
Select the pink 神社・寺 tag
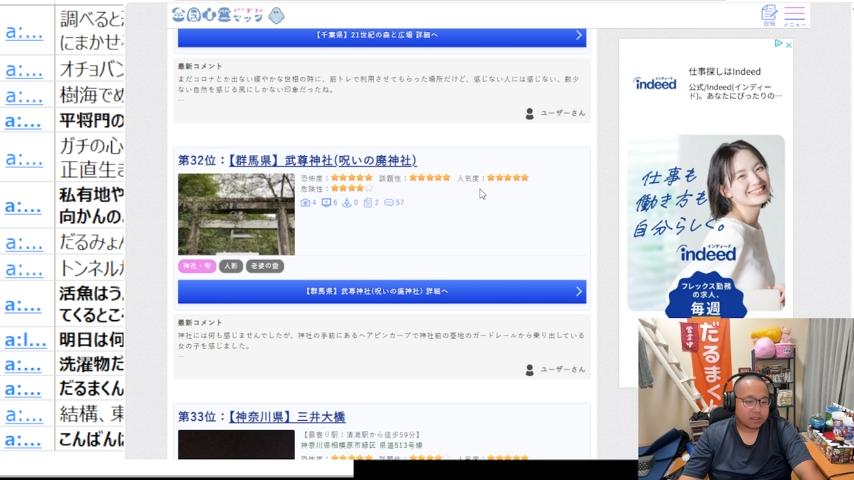(197, 266)
